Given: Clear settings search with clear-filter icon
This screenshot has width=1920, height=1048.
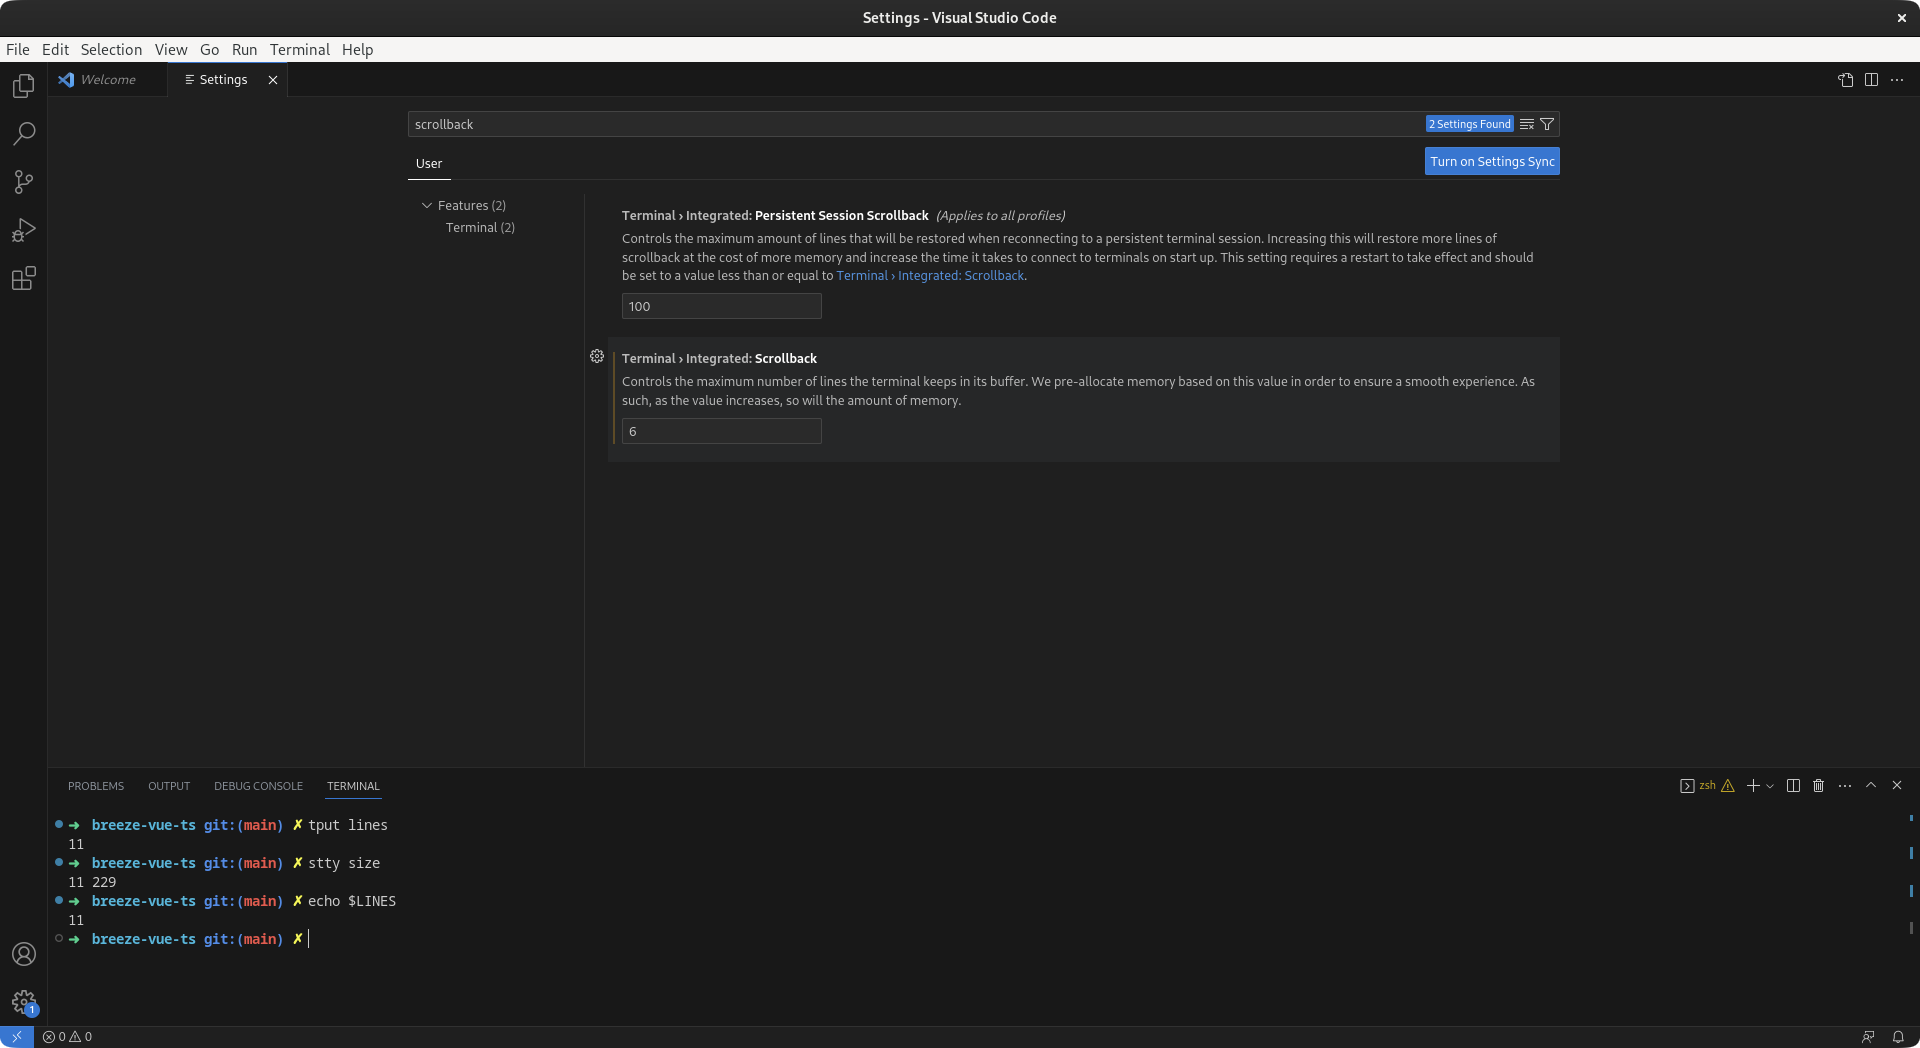Looking at the screenshot, I should click(1526, 124).
